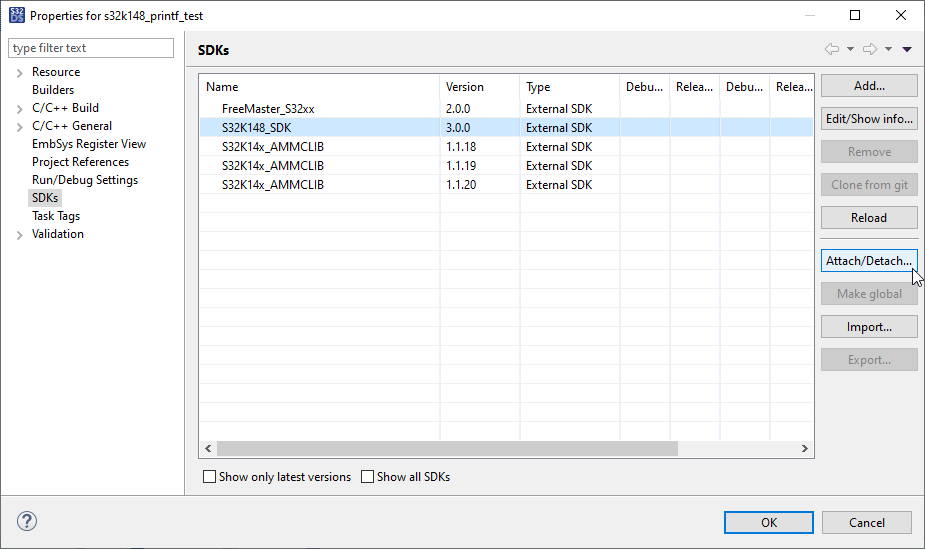This screenshot has height=549, width=925.
Task: Open the view menu triangle in SDKs header
Action: coord(907,49)
